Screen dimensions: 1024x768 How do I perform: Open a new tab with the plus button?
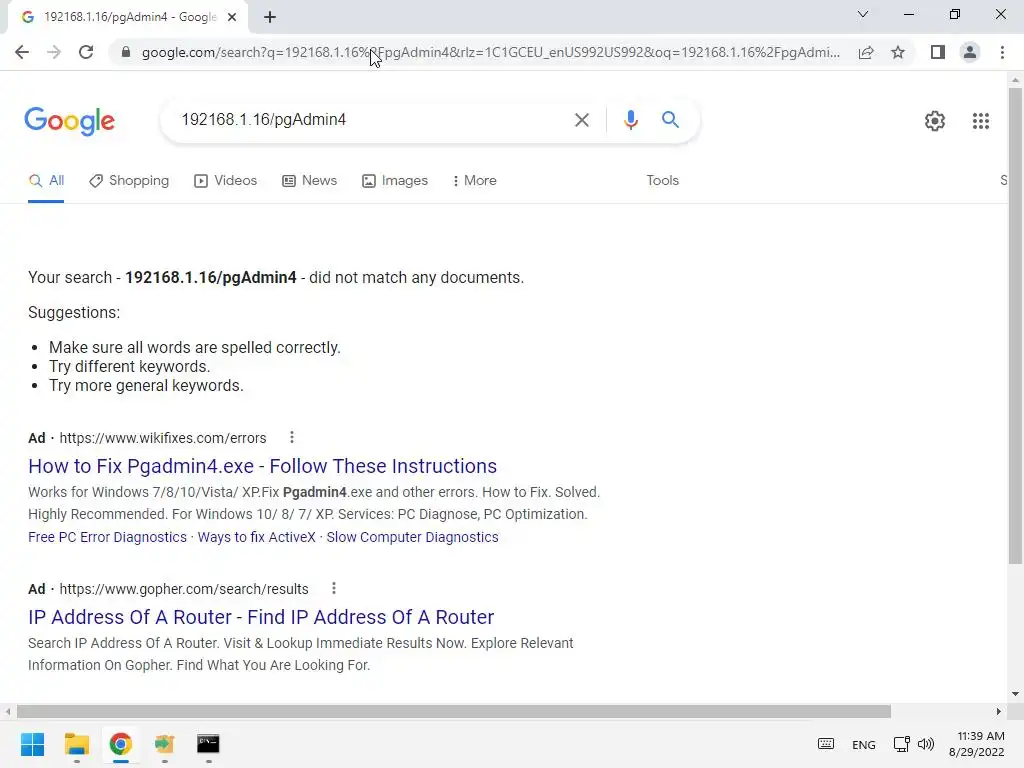coord(270,18)
